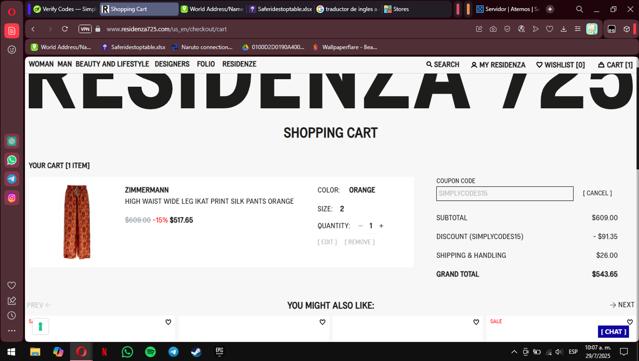Switch to Saferidestoptable.xlsx tab
639x361 pixels.
(x=280, y=9)
